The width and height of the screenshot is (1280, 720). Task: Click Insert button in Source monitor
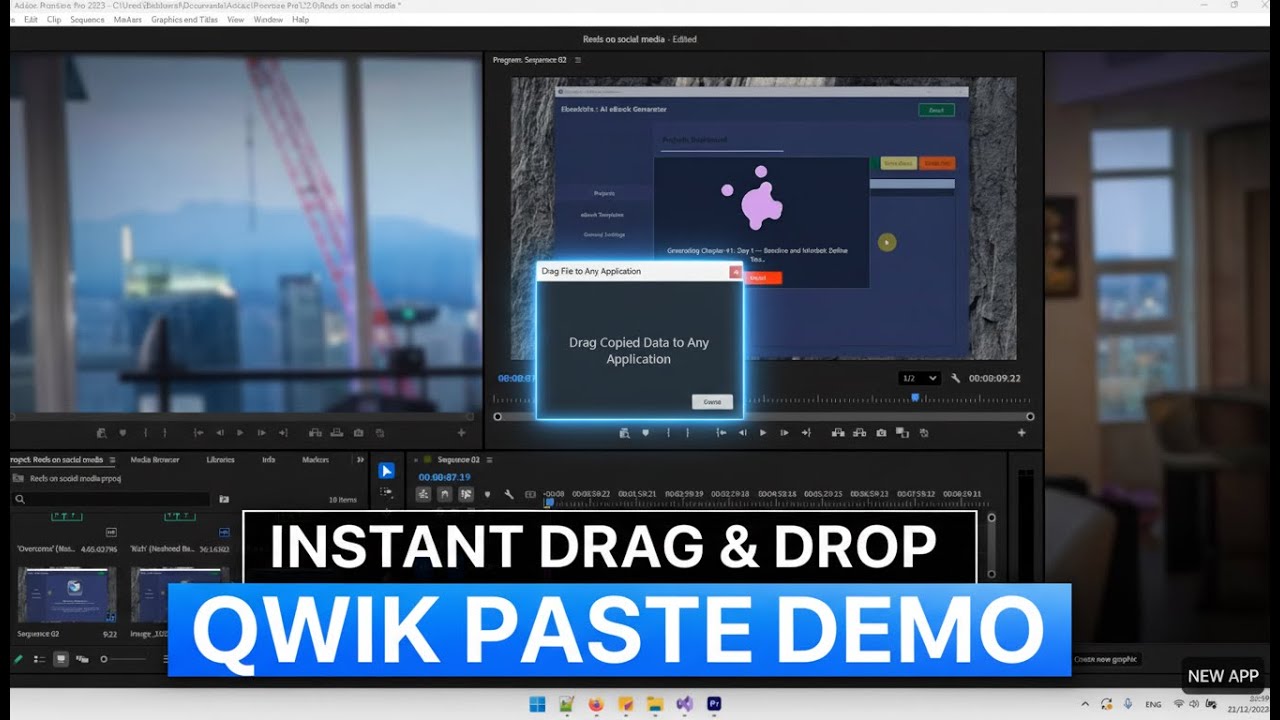tap(315, 433)
